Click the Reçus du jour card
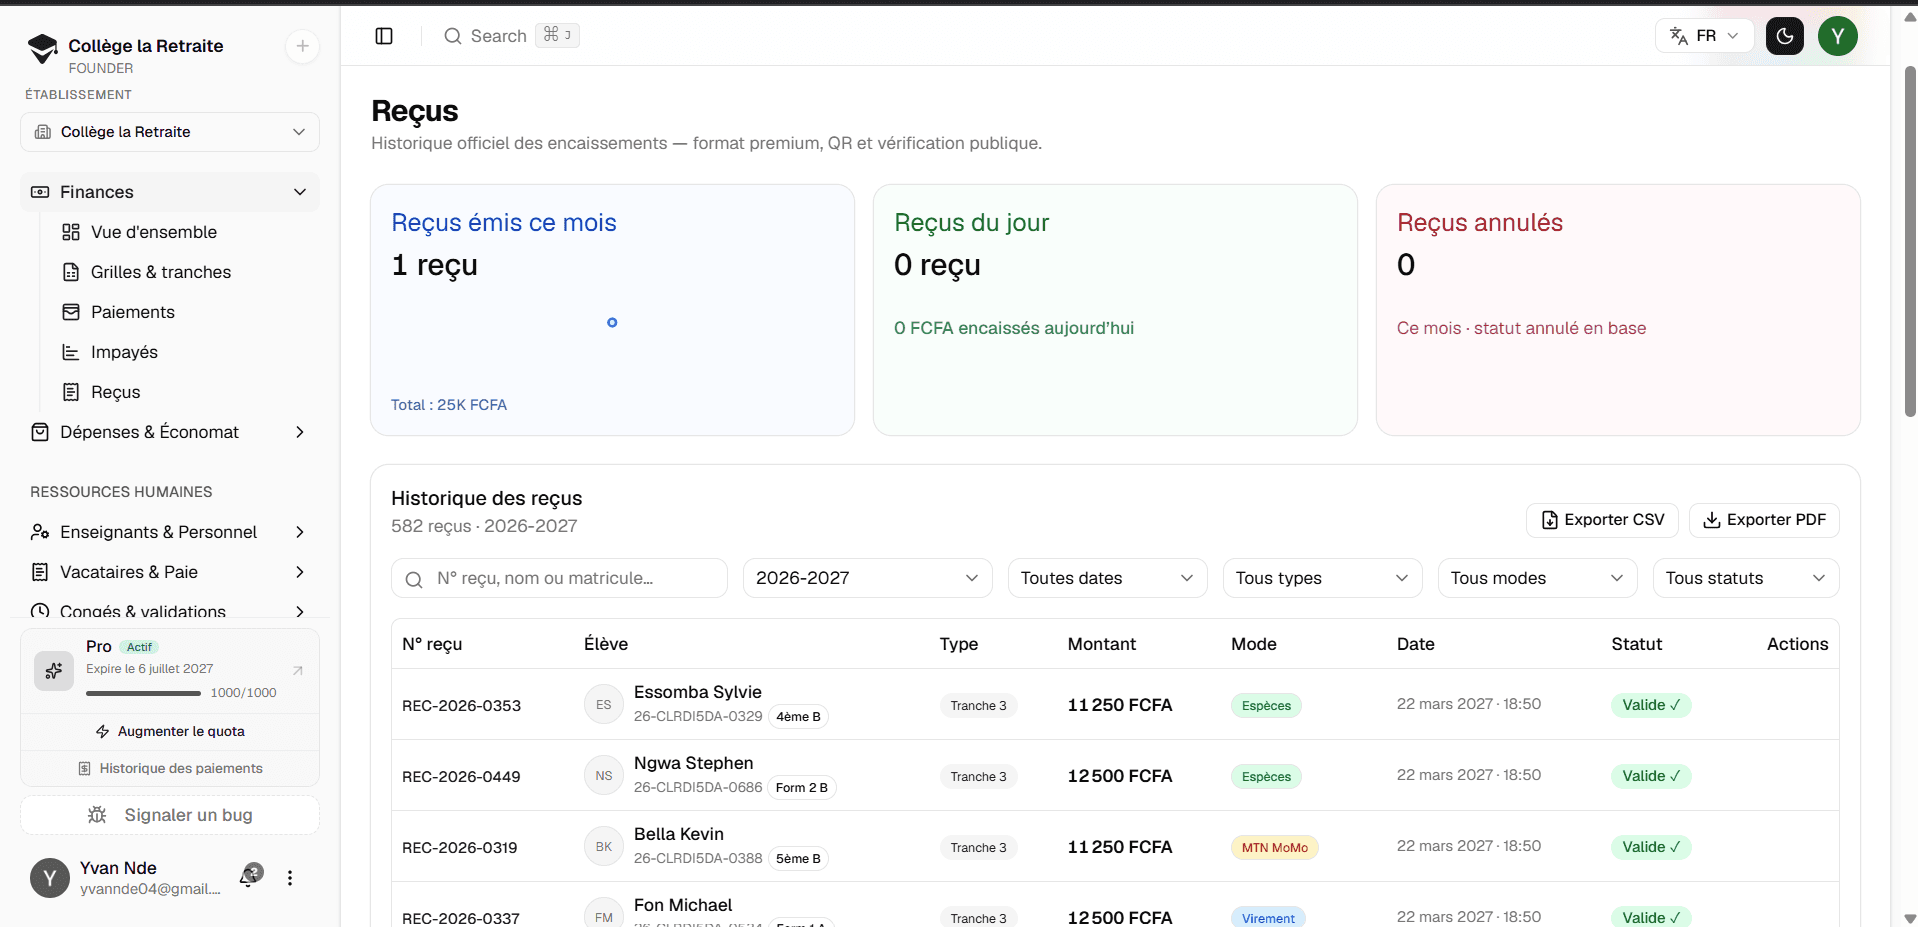 pyautogui.click(x=1115, y=310)
